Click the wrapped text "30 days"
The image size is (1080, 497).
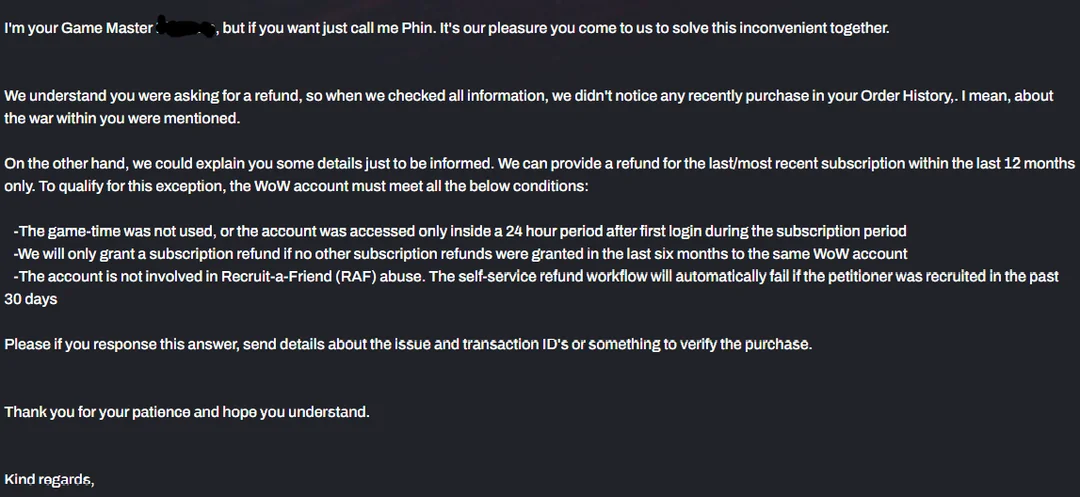[31, 299]
